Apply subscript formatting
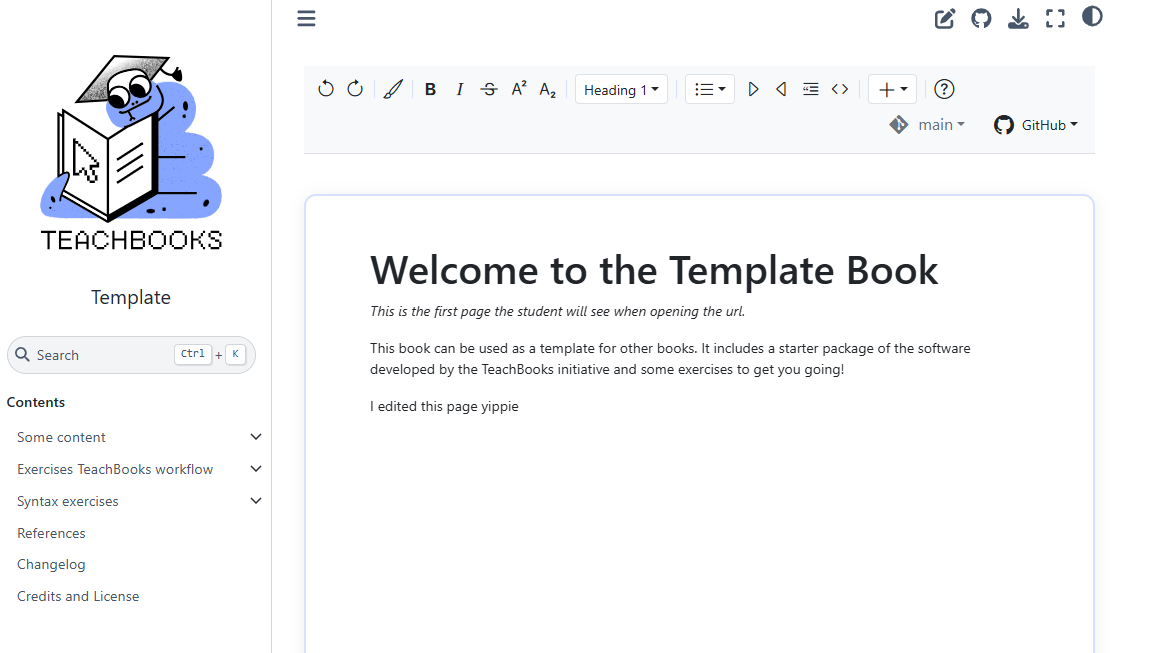1163x653 pixels. pos(548,89)
